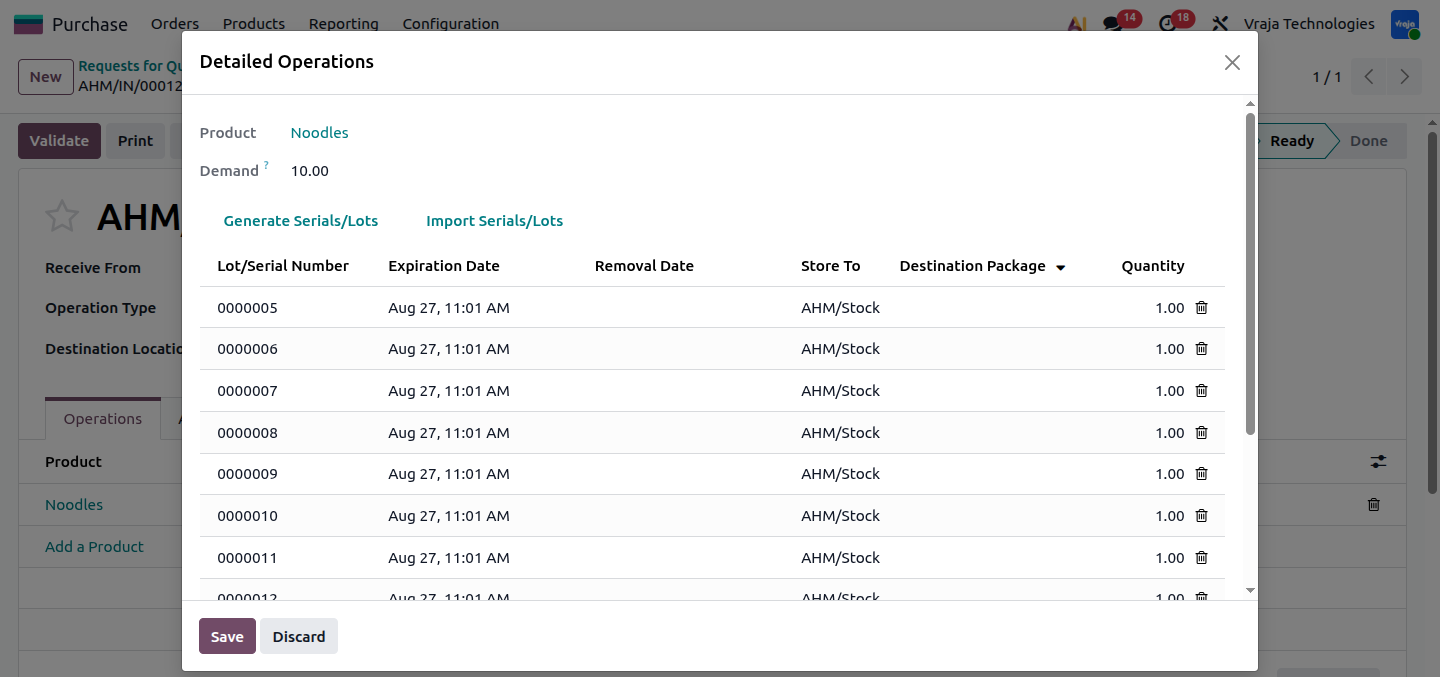Screen dimensions: 1440x677
Task: Delete the Noodles line in background form
Action: point(1374,505)
